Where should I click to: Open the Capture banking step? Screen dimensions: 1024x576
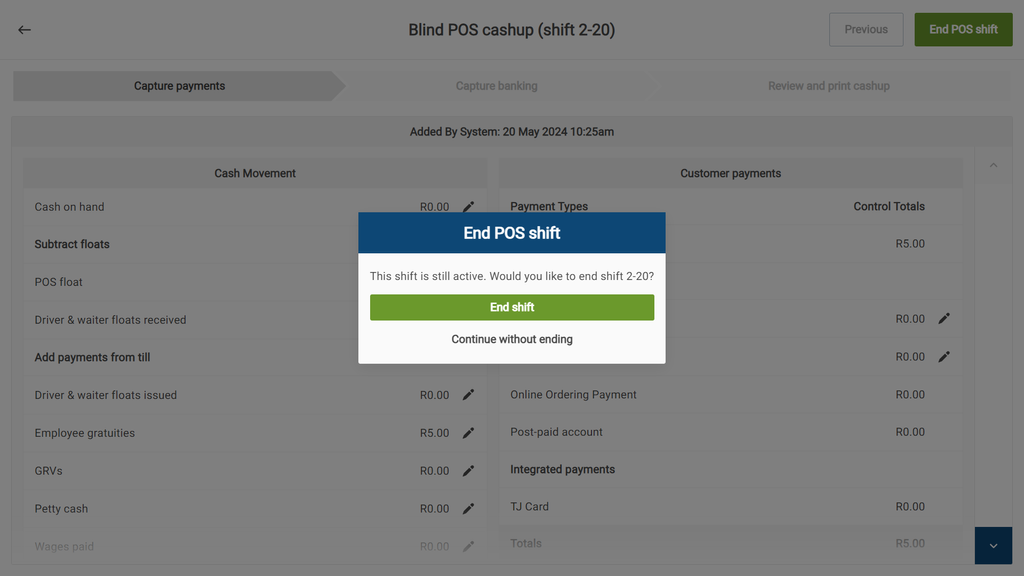[x=496, y=86]
